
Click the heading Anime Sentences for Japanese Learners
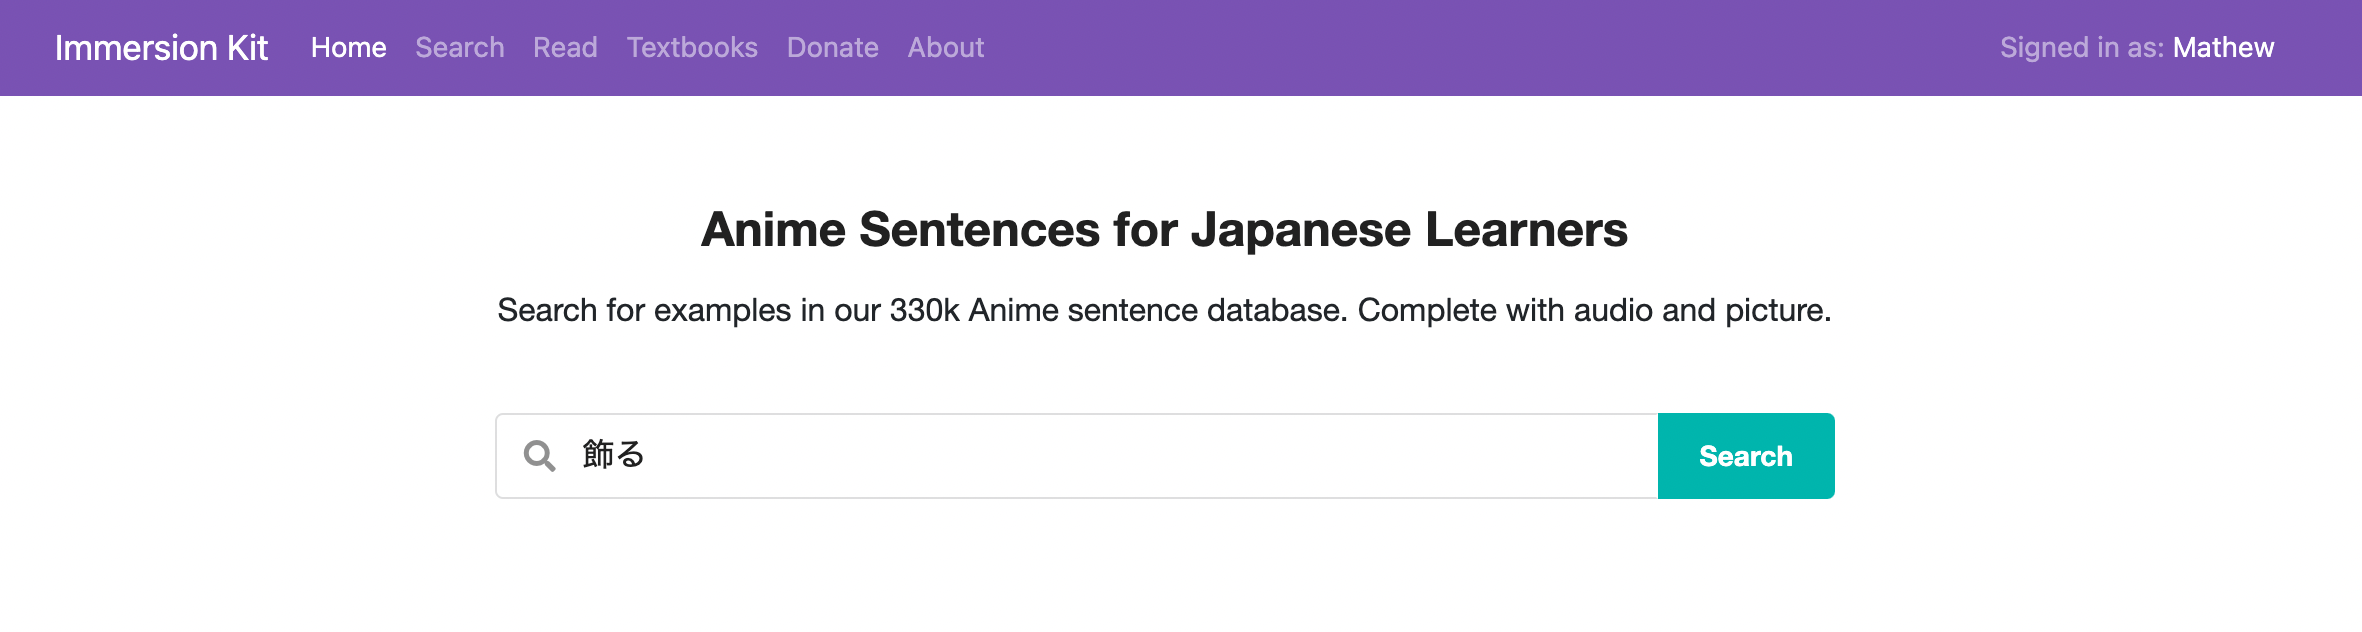[1165, 230]
